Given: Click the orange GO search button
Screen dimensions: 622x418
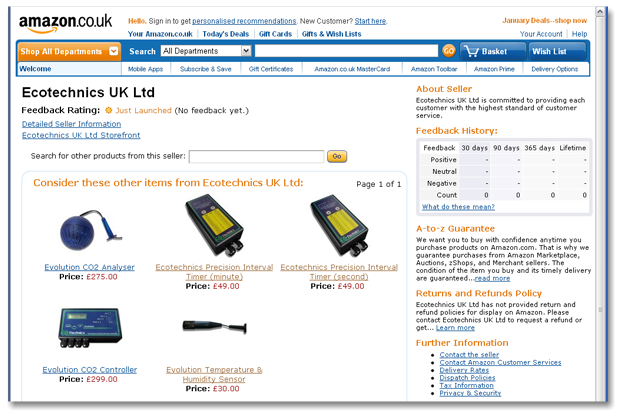Looking at the screenshot, I should click(x=449, y=51).
